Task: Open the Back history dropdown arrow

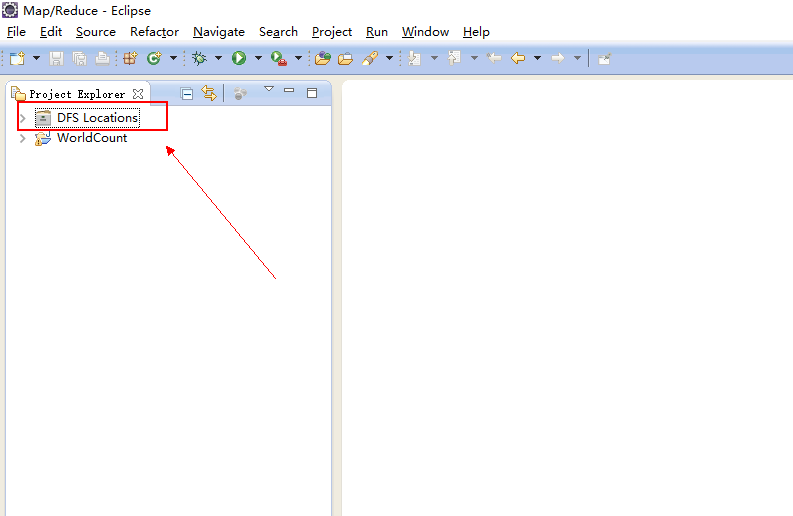Action: [x=538, y=58]
